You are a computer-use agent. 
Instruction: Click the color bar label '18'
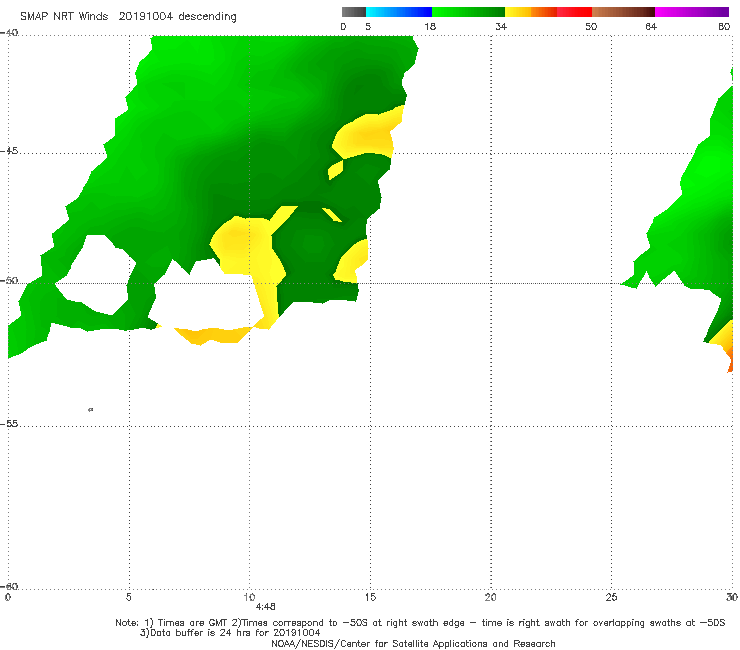click(430, 27)
